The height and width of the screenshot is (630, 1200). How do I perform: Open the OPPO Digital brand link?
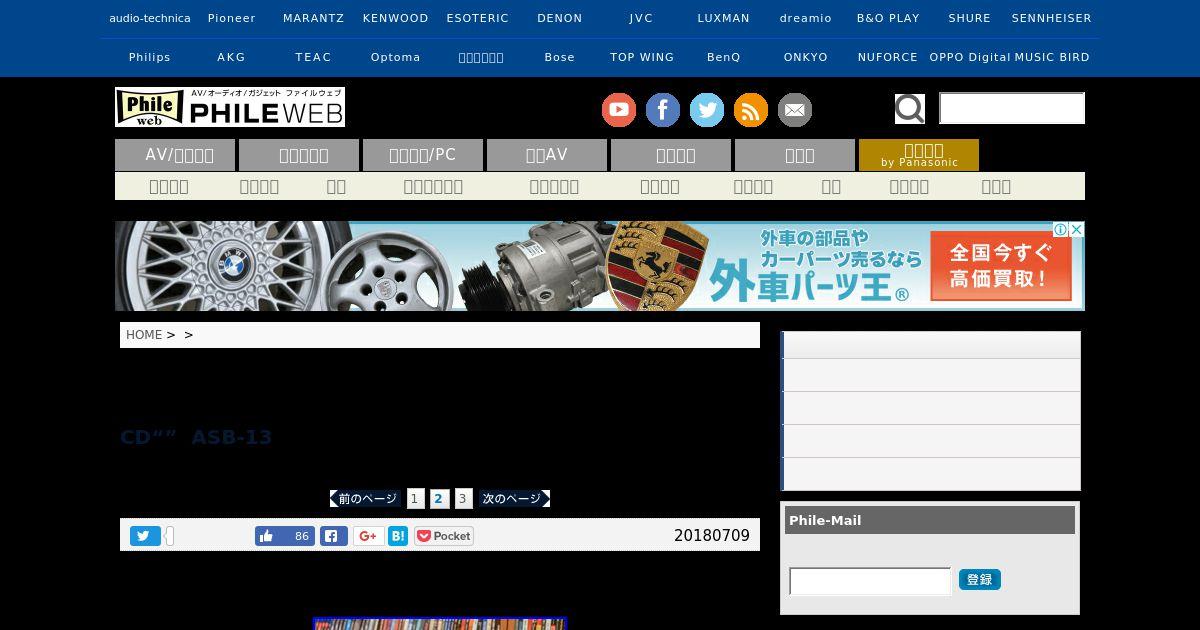970,57
